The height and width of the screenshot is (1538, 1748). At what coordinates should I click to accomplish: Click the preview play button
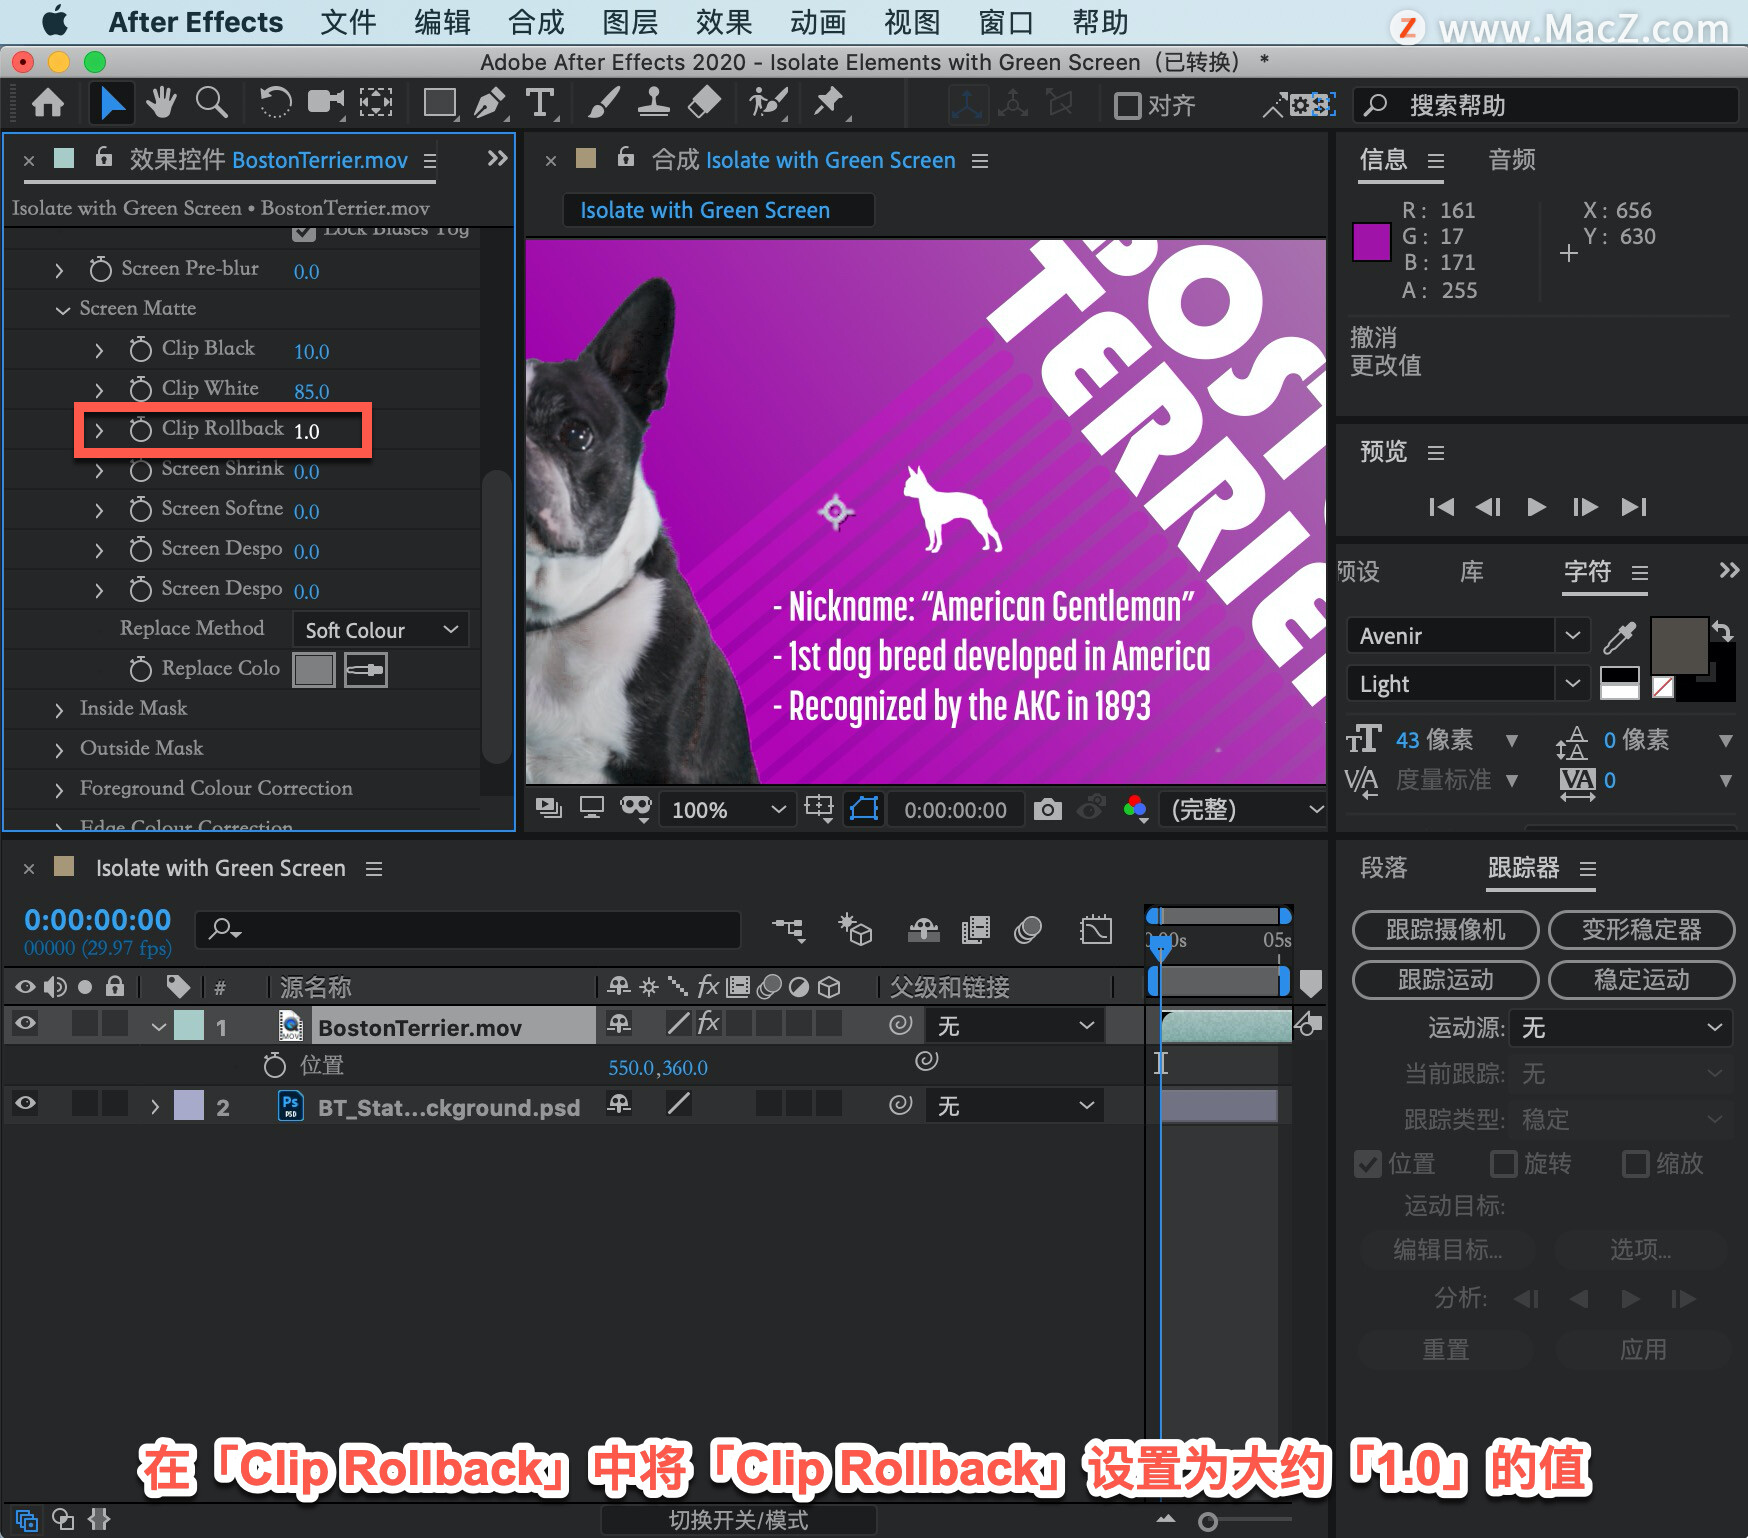coord(1536,507)
